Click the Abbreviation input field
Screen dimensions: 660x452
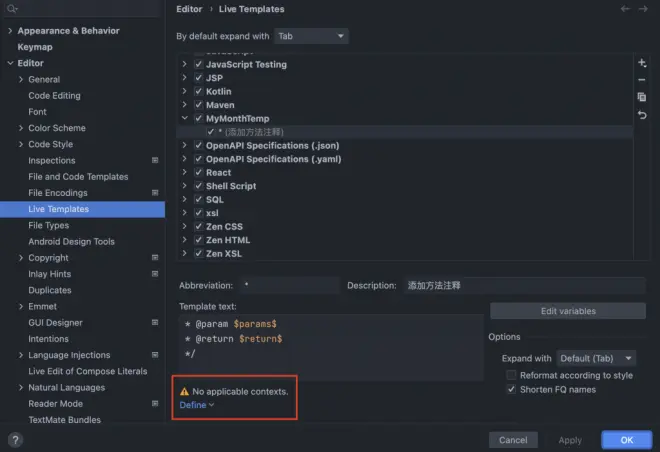[x=290, y=285]
